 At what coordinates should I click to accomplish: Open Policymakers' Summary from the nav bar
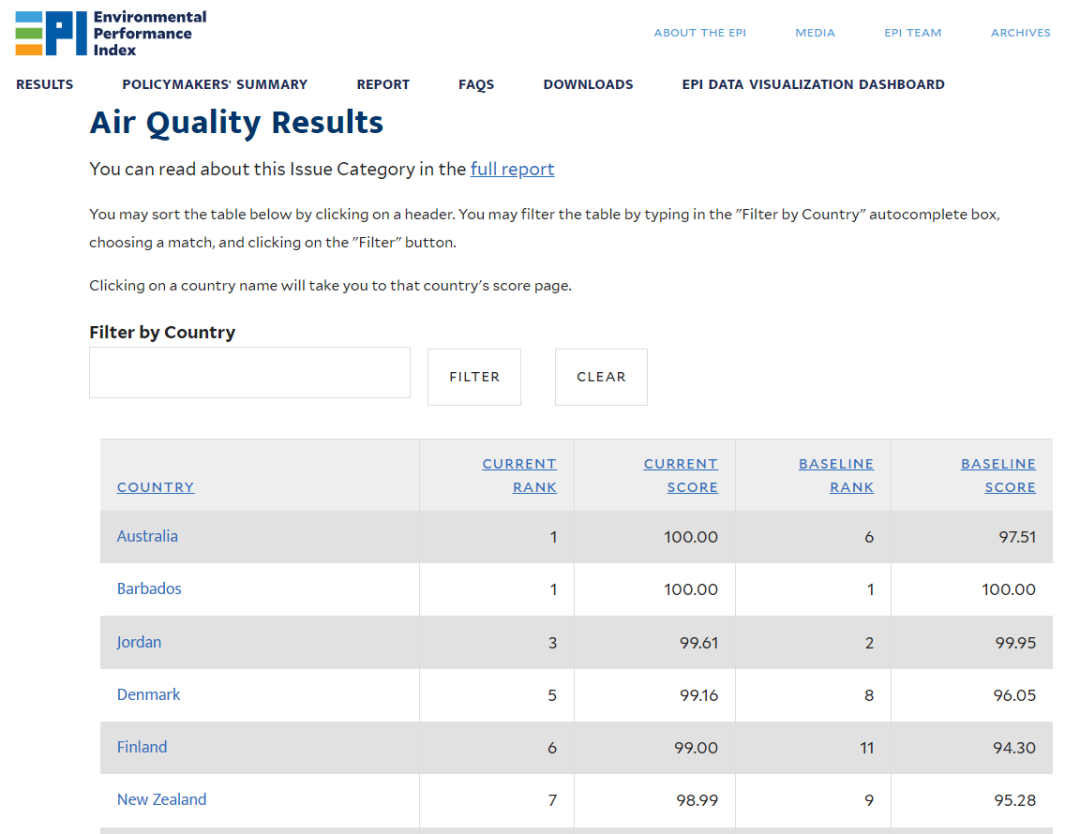pyautogui.click(x=215, y=85)
